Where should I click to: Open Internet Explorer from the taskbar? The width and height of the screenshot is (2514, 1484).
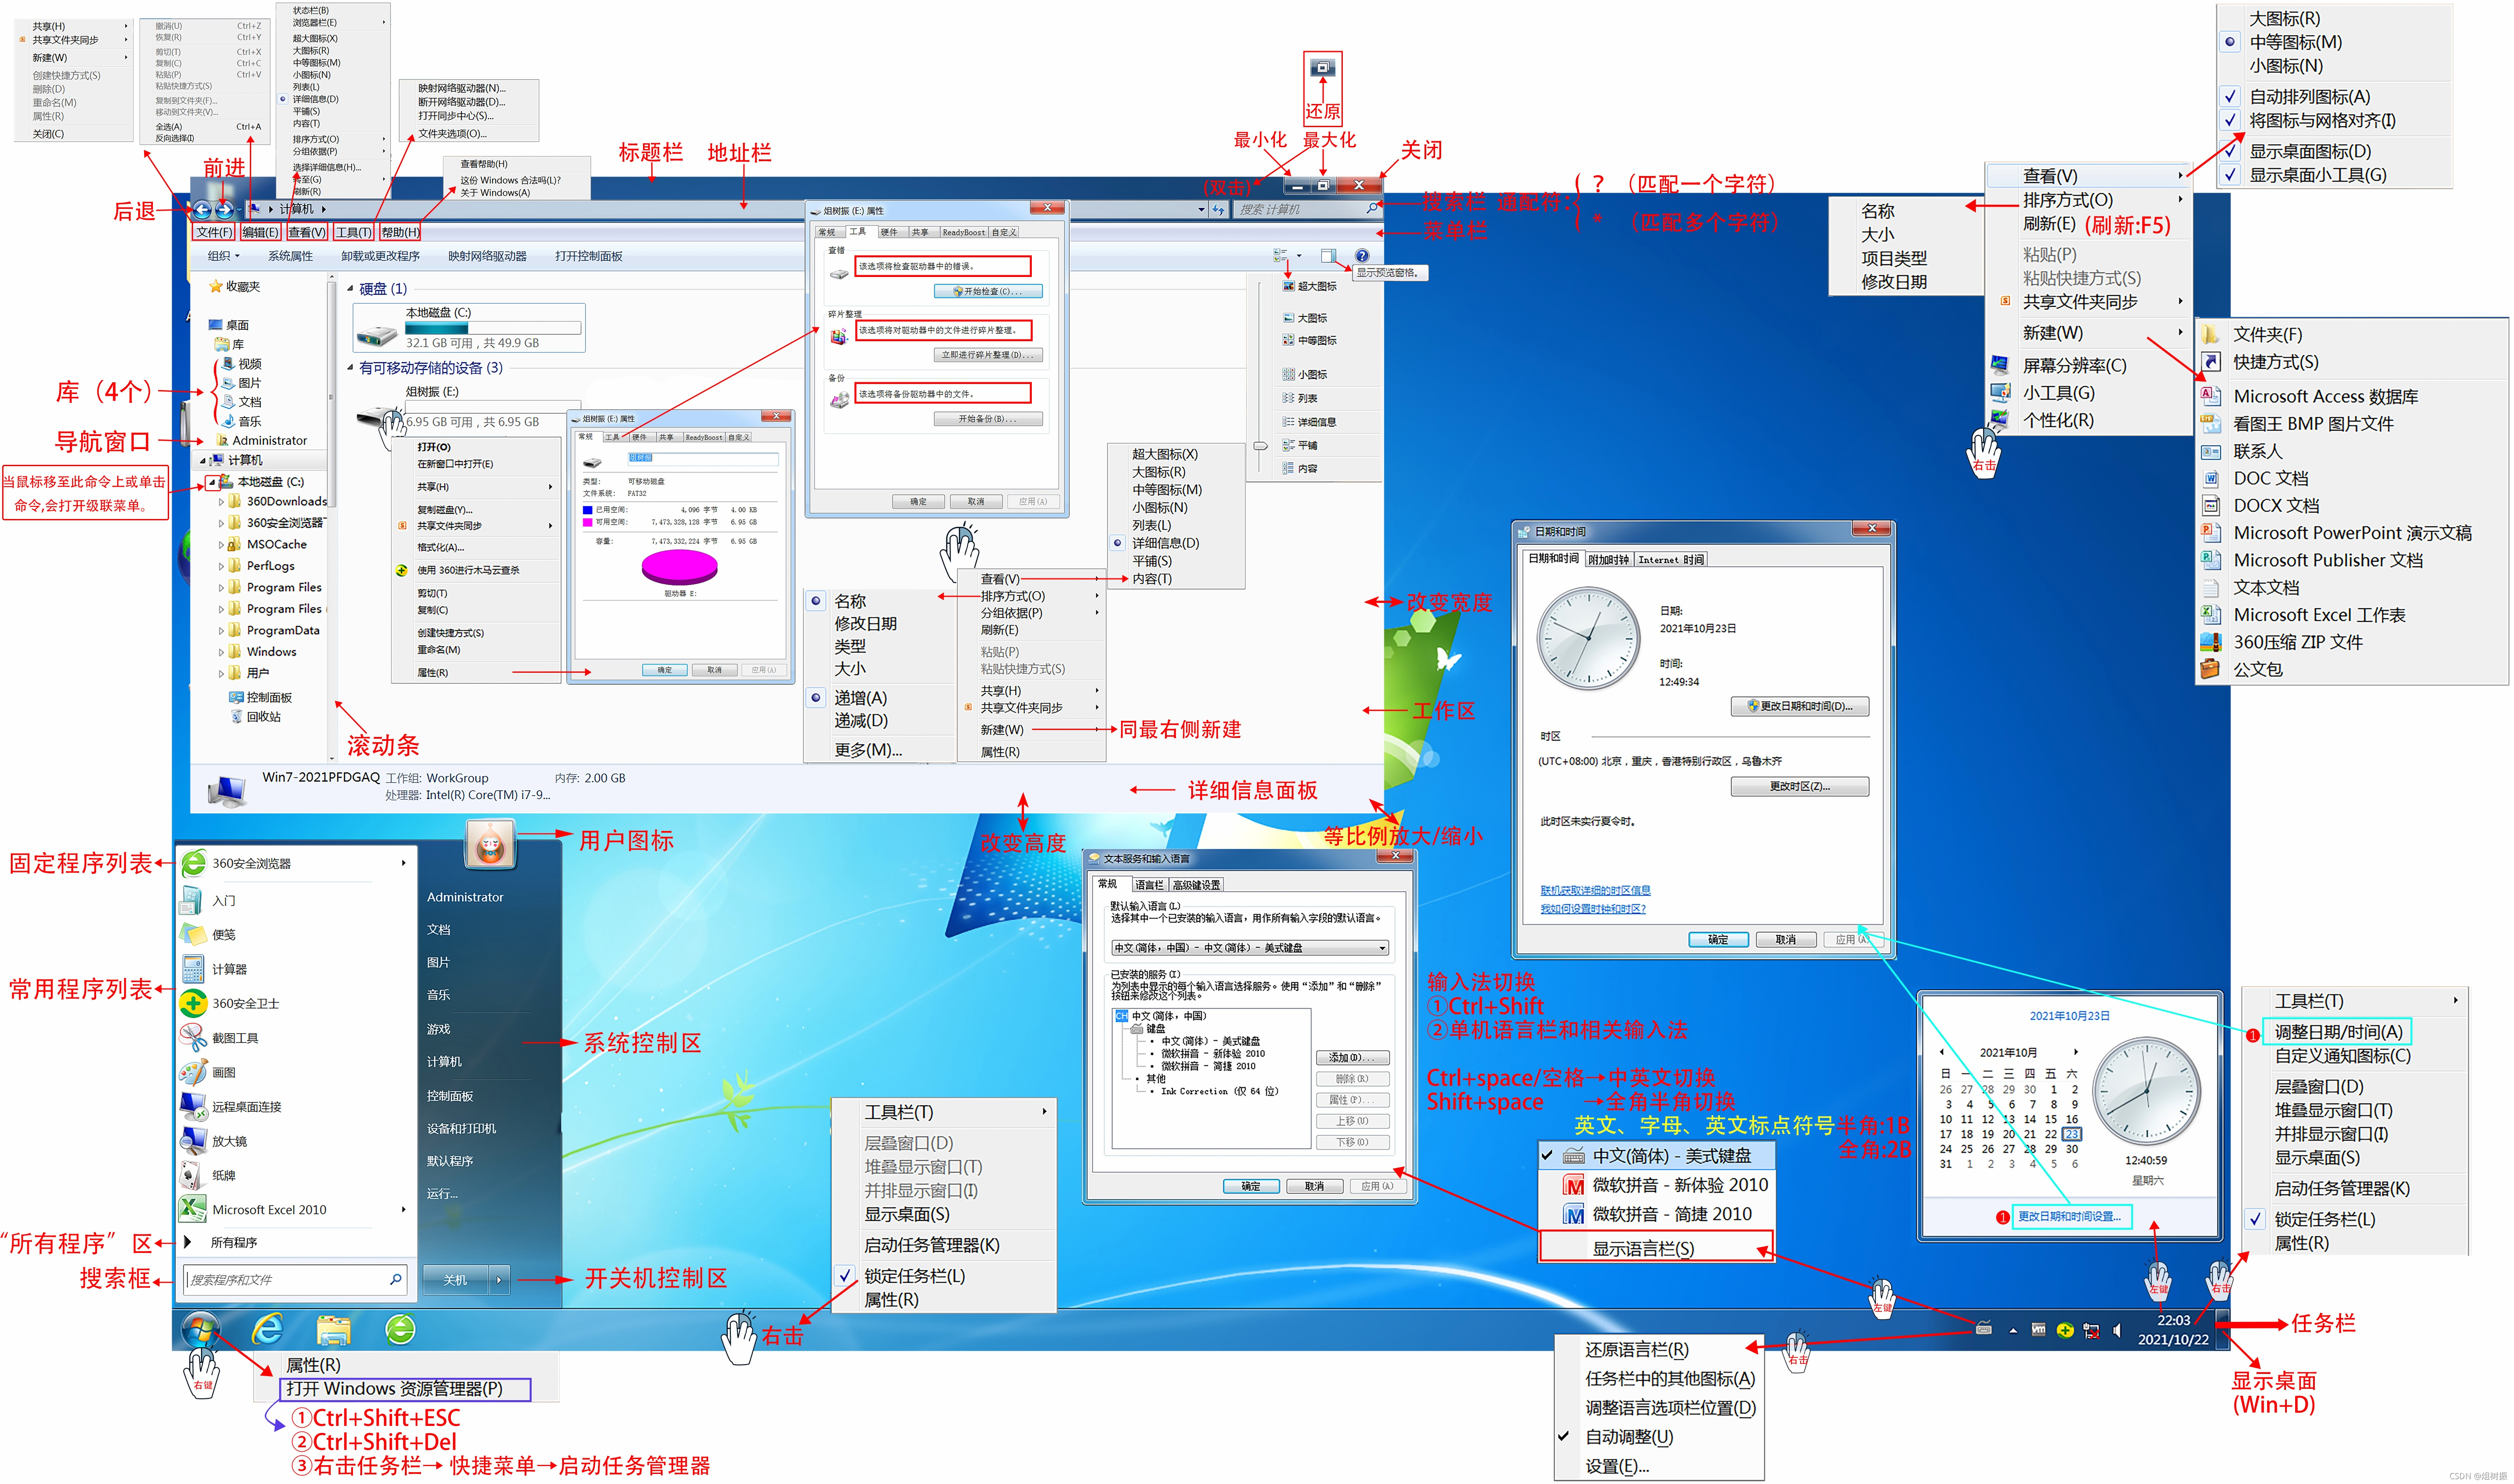pyautogui.click(x=267, y=1330)
